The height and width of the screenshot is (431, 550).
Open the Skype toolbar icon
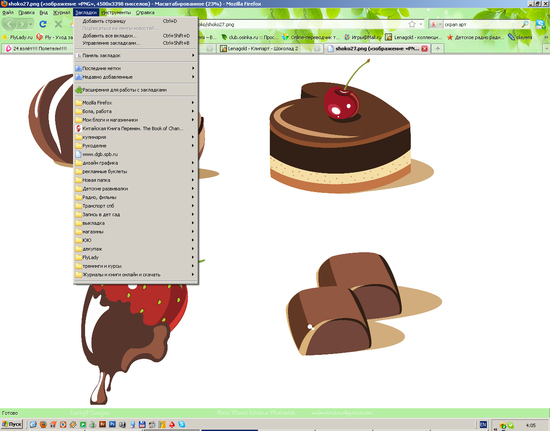point(540,24)
